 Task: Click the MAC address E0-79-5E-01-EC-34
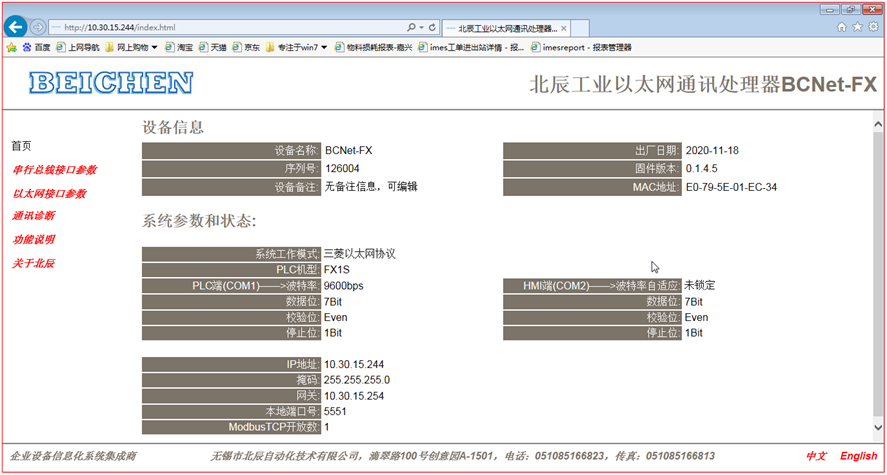[731, 187]
